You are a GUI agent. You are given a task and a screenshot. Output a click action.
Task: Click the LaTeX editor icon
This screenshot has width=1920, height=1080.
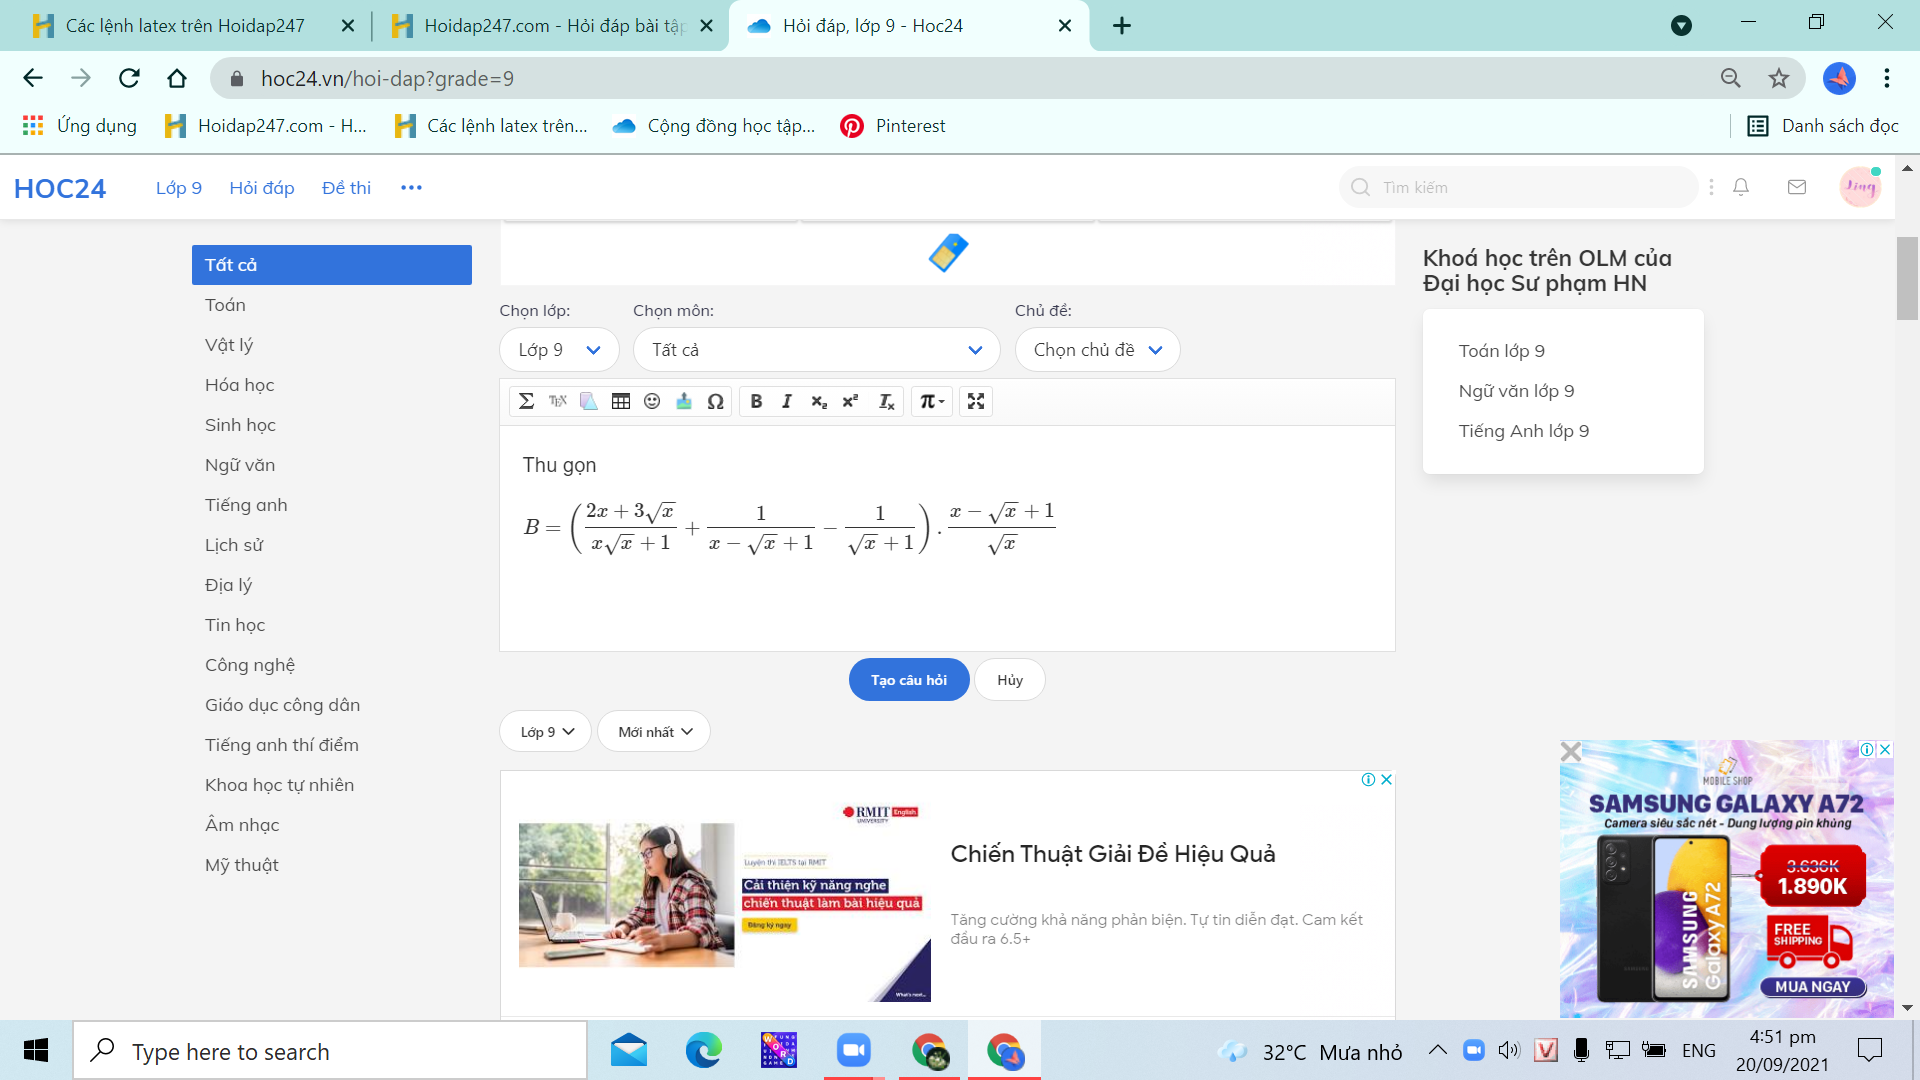[x=555, y=401]
